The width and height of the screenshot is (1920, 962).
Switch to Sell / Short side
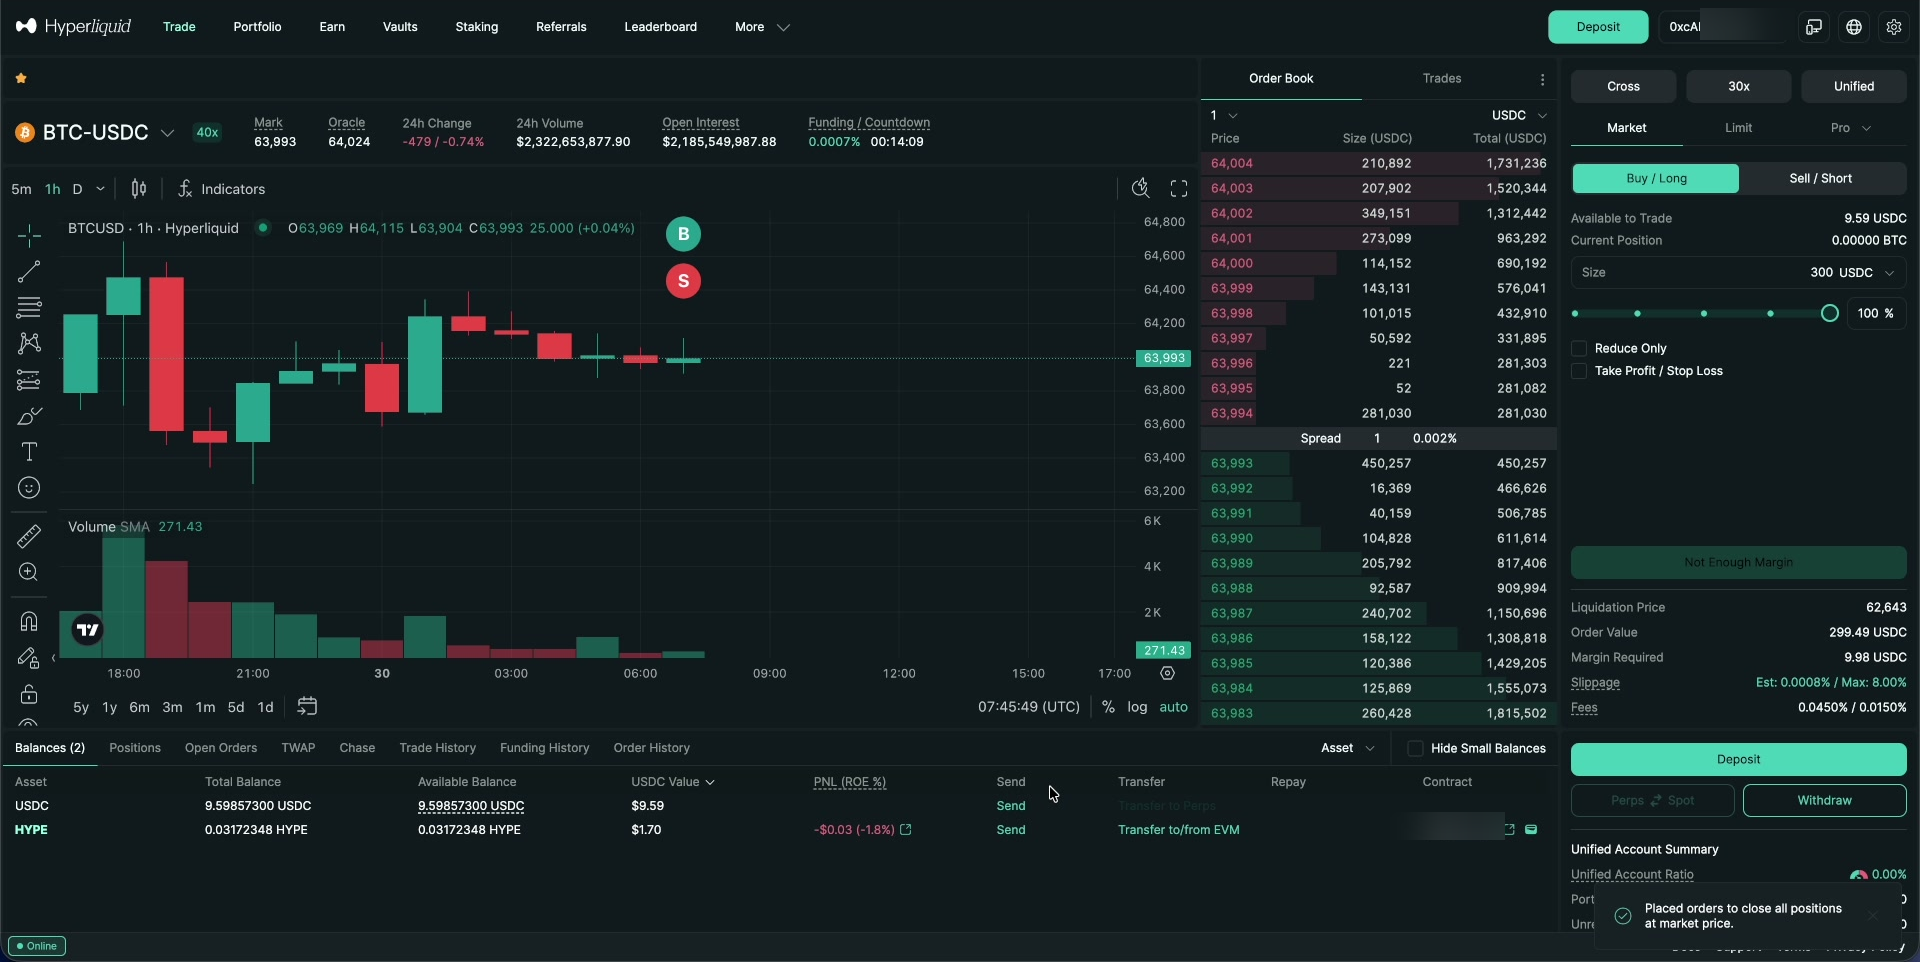(1821, 179)
